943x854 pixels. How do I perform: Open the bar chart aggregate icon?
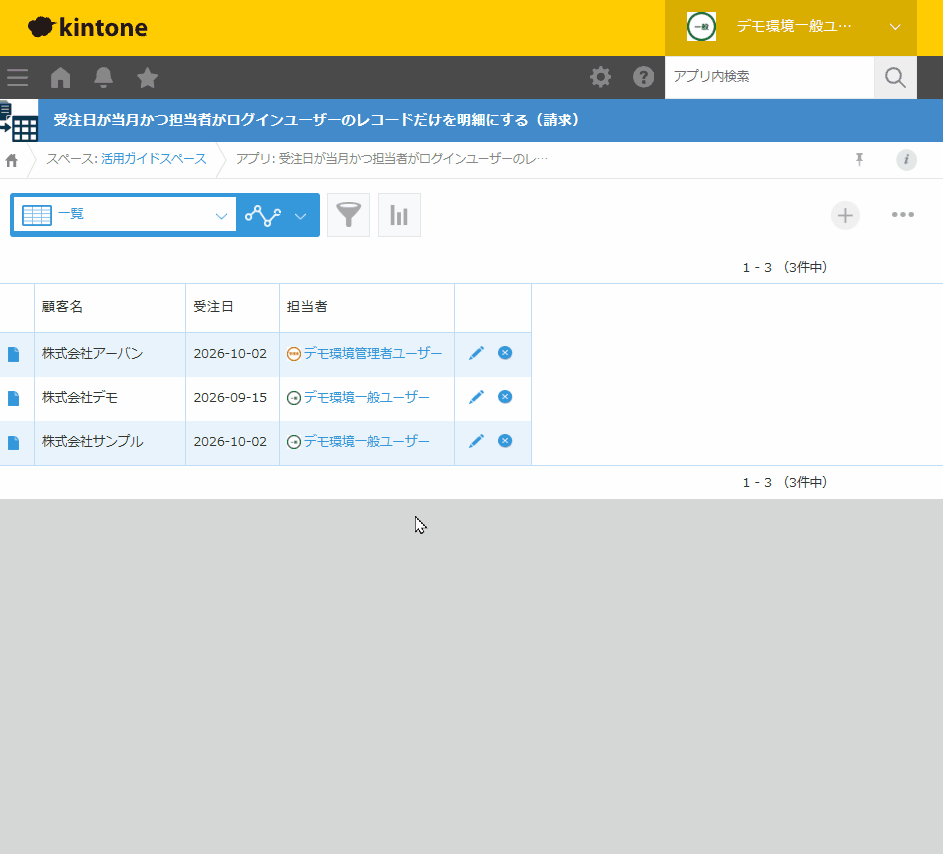(399, 215)
